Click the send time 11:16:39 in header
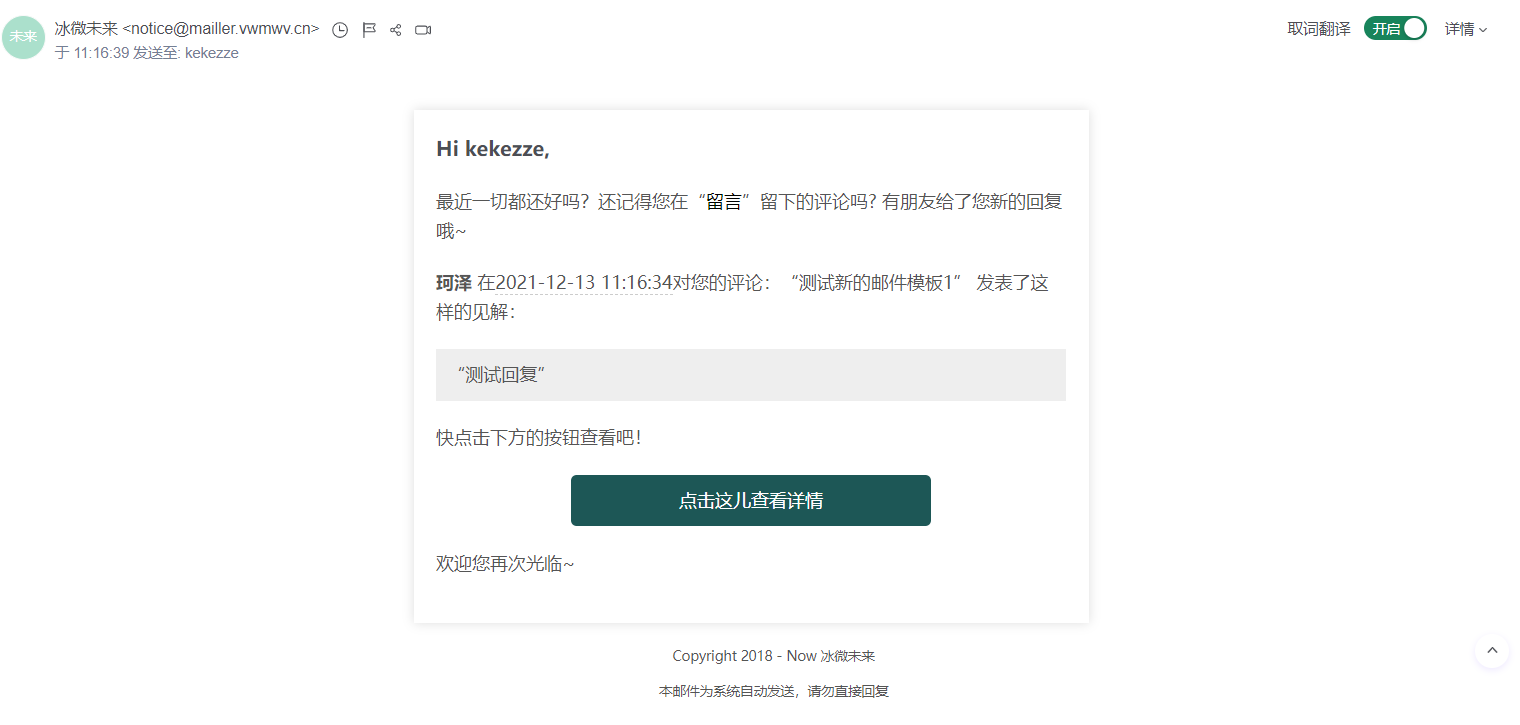1520x725 pixels. (x=101, y=53)
